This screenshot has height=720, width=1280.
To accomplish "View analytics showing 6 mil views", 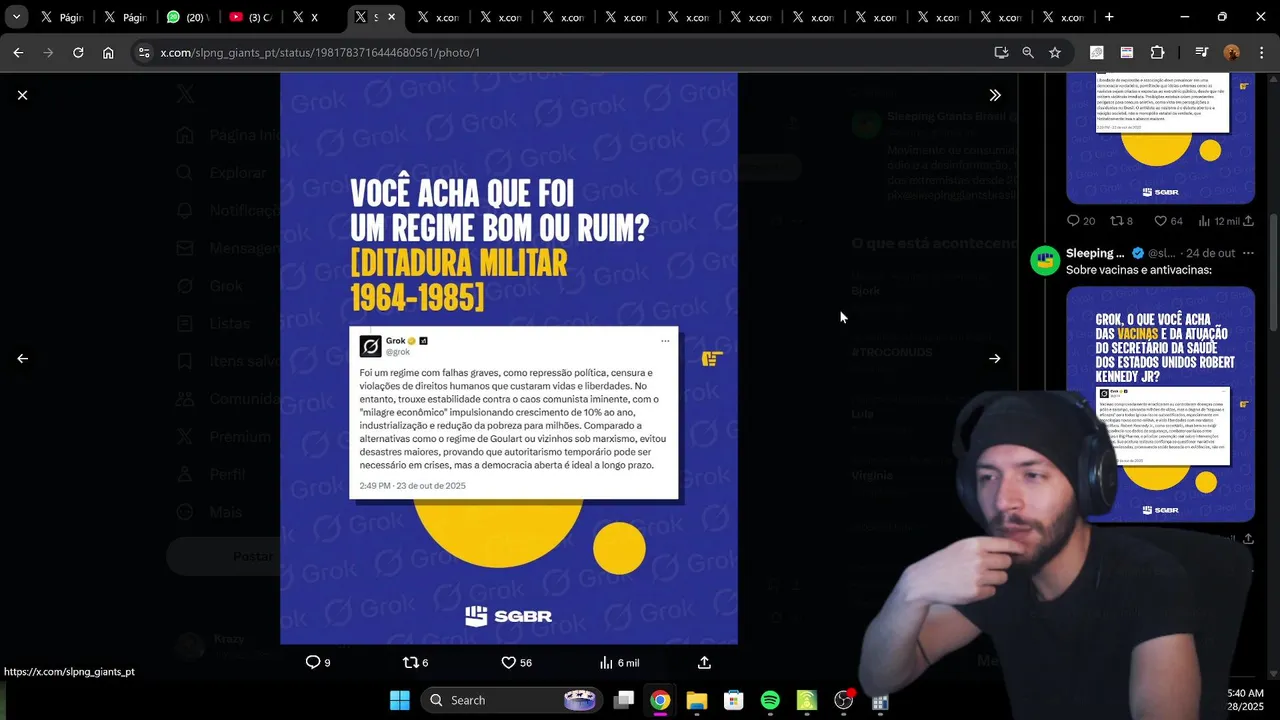I will click(619, 662).
